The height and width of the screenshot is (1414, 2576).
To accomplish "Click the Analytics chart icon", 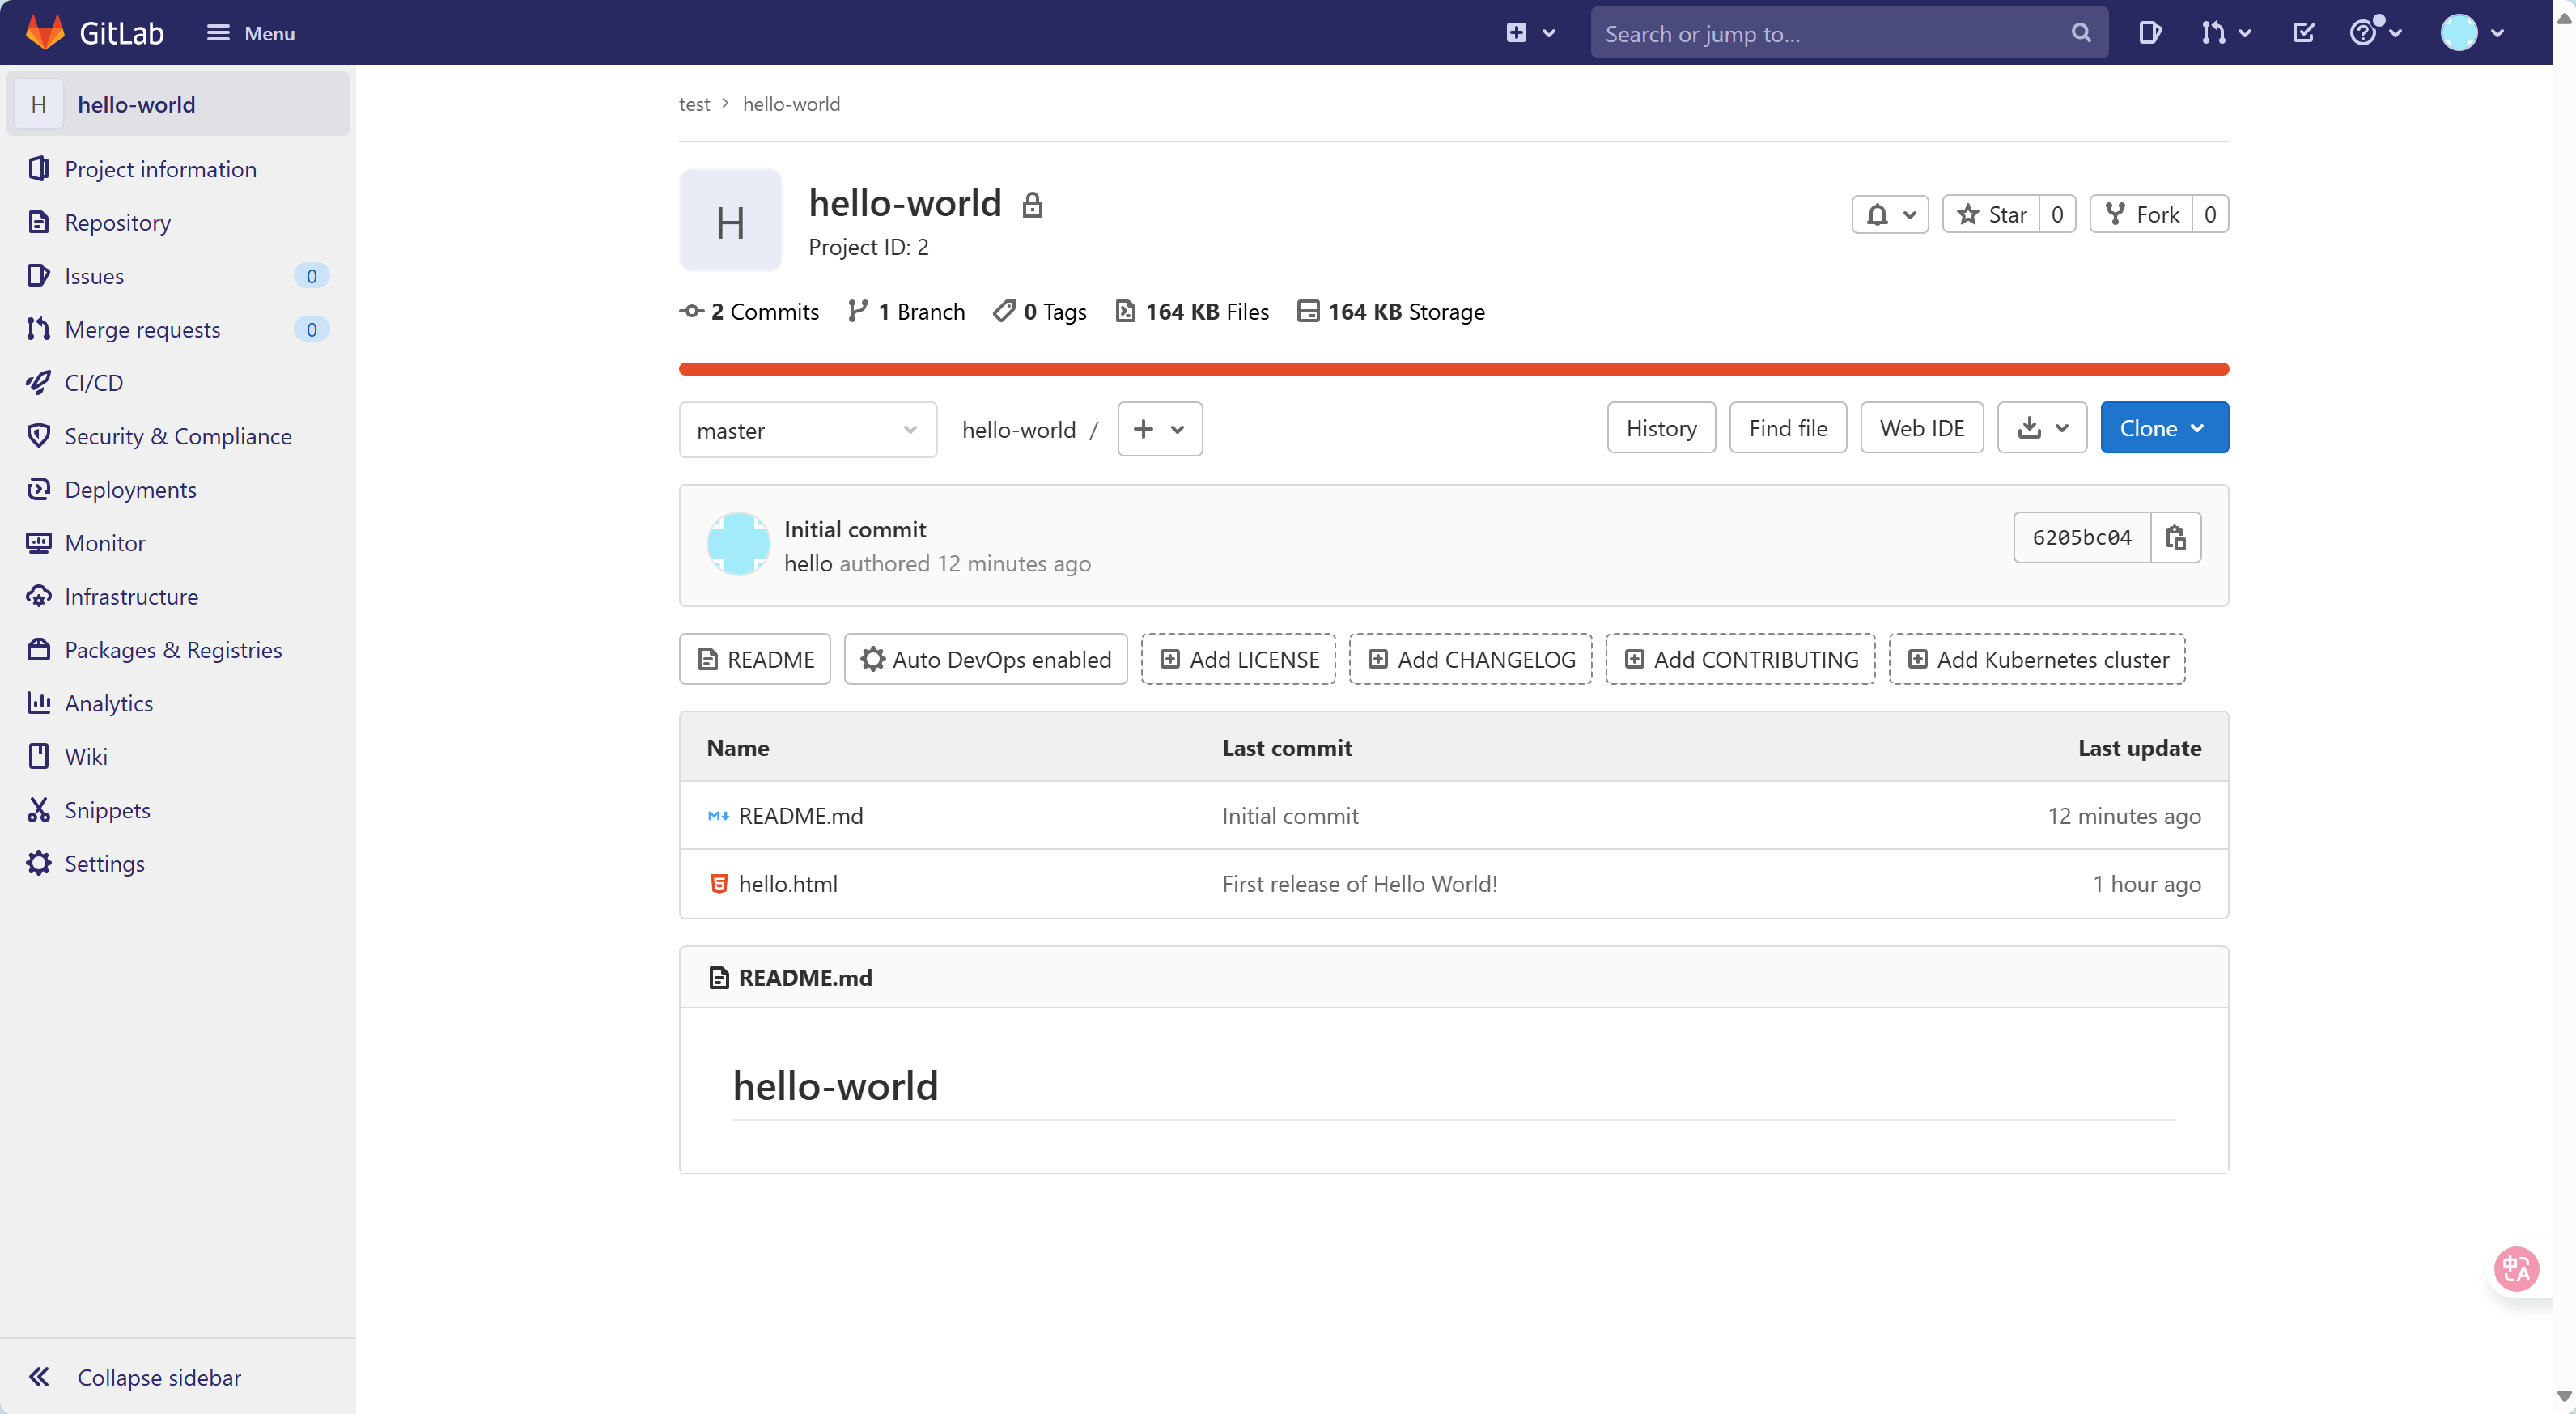I will (x=38, y=703).
